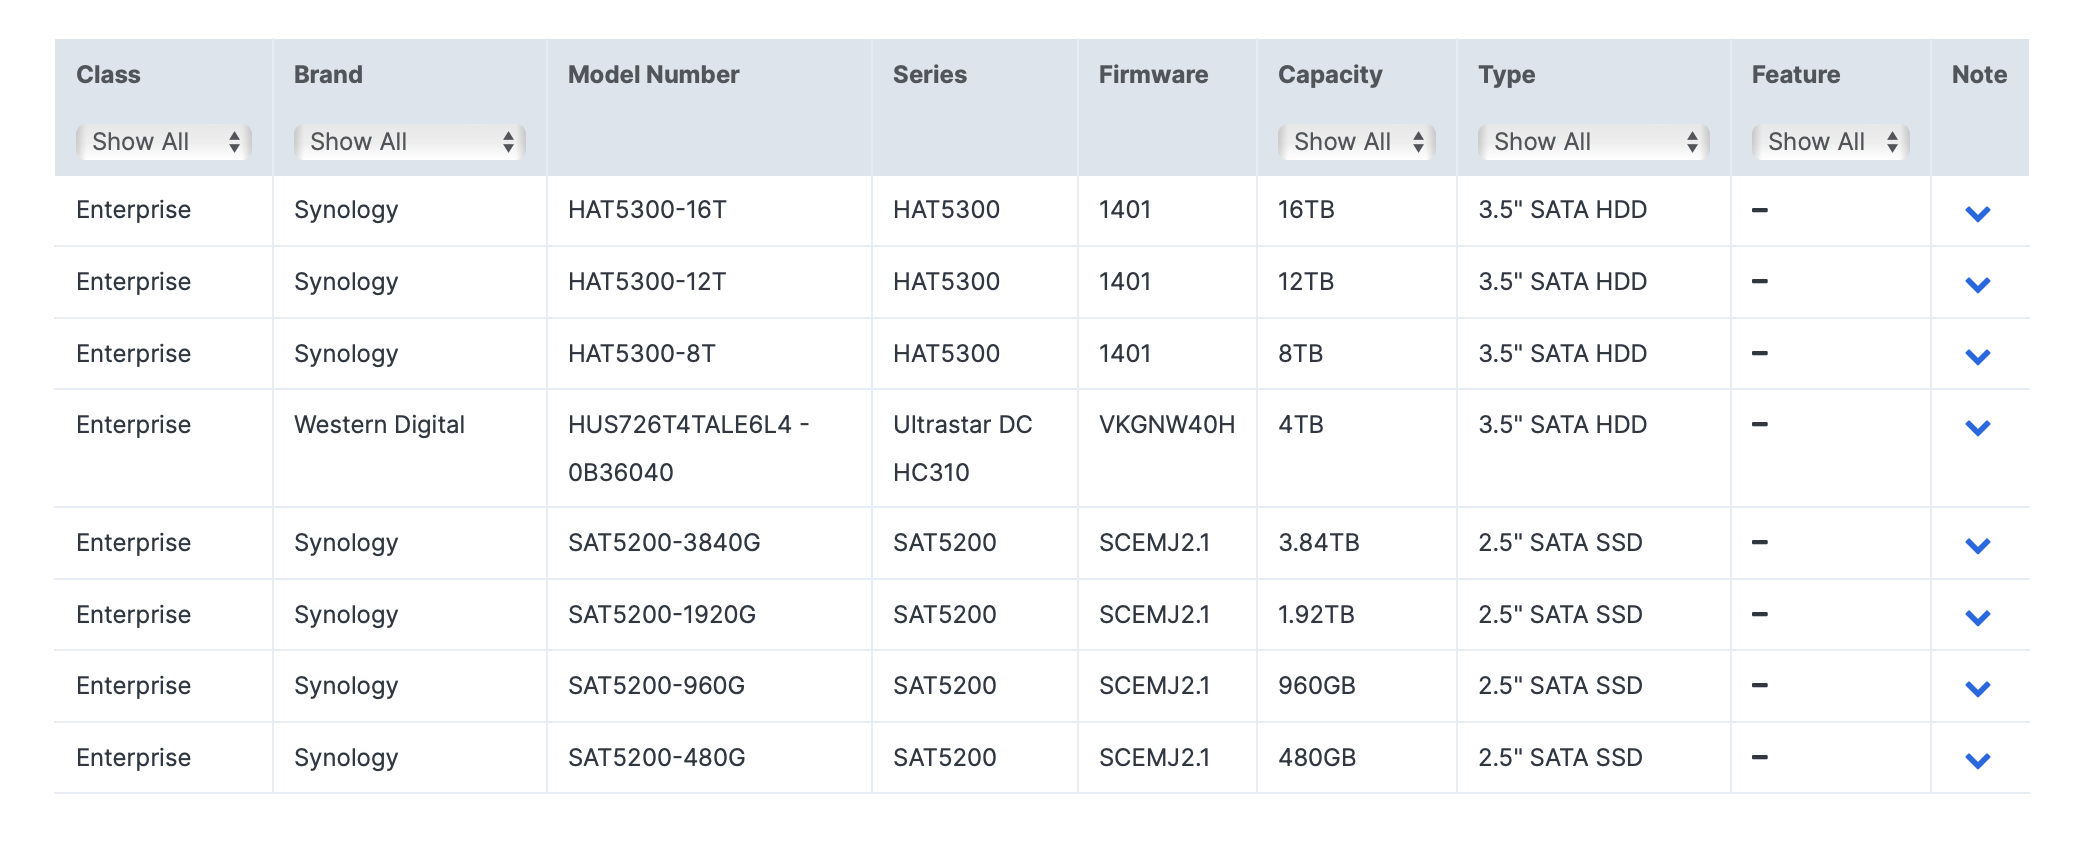Click the VKGNW40H firmware cell
This screenshot has width=2094, height=844.
[x=1167, y=425]
